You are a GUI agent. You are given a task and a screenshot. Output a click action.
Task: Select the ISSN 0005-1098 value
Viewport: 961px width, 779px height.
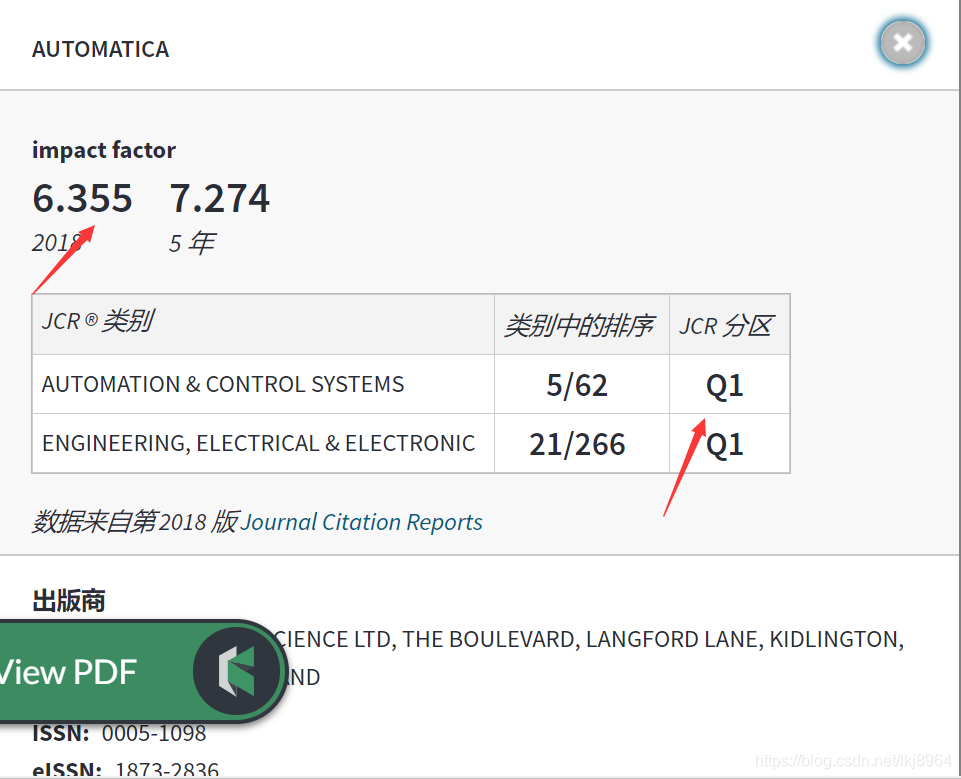pyautogui.click(x=154, y=733)
